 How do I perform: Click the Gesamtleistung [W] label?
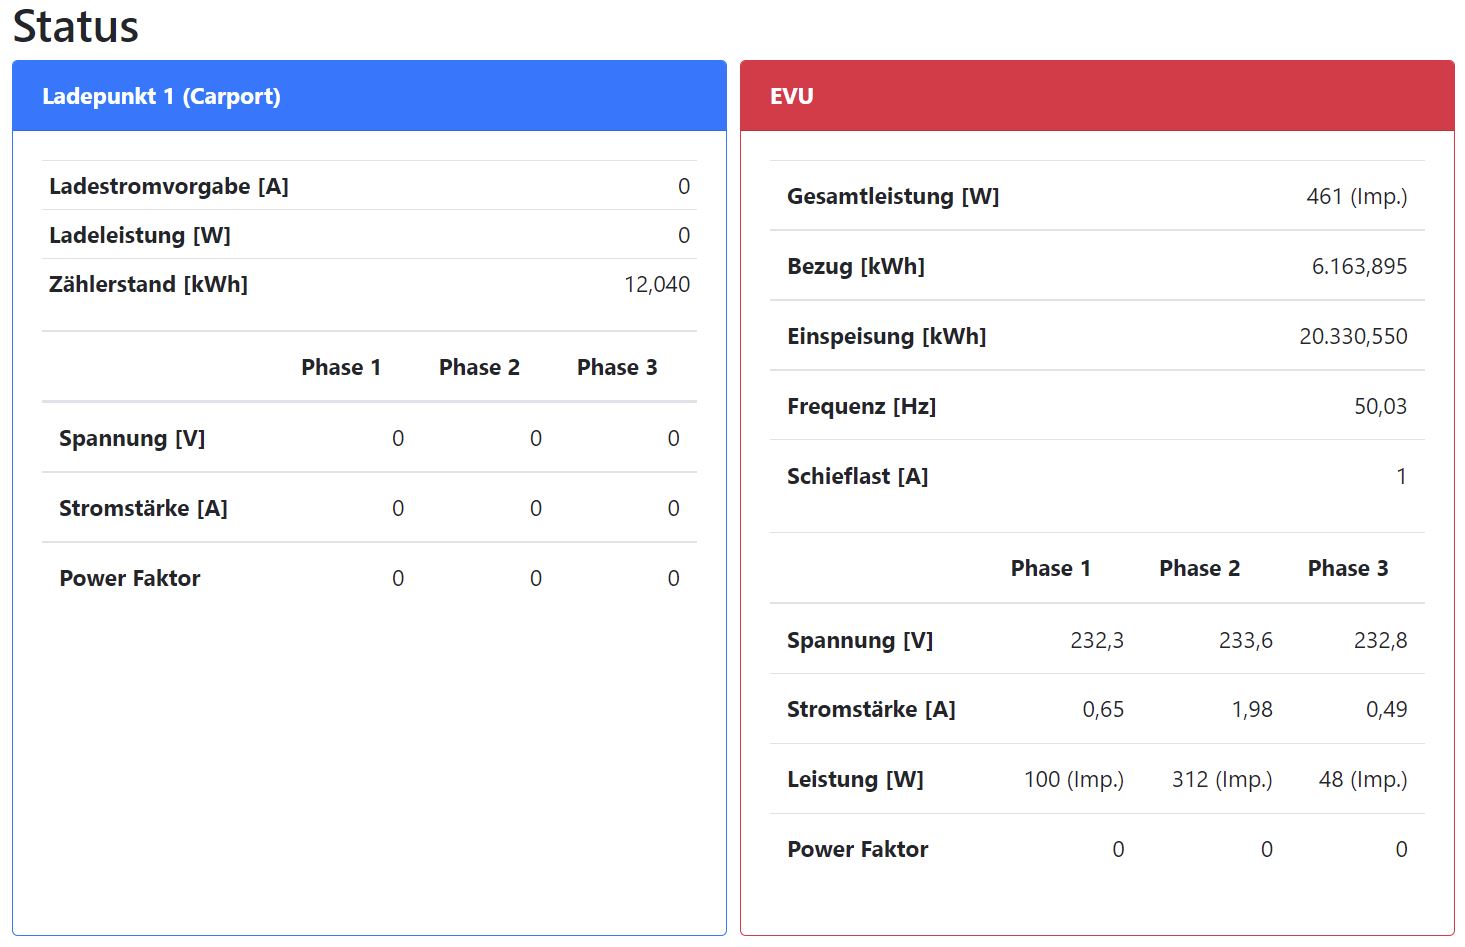pos(892,196)
